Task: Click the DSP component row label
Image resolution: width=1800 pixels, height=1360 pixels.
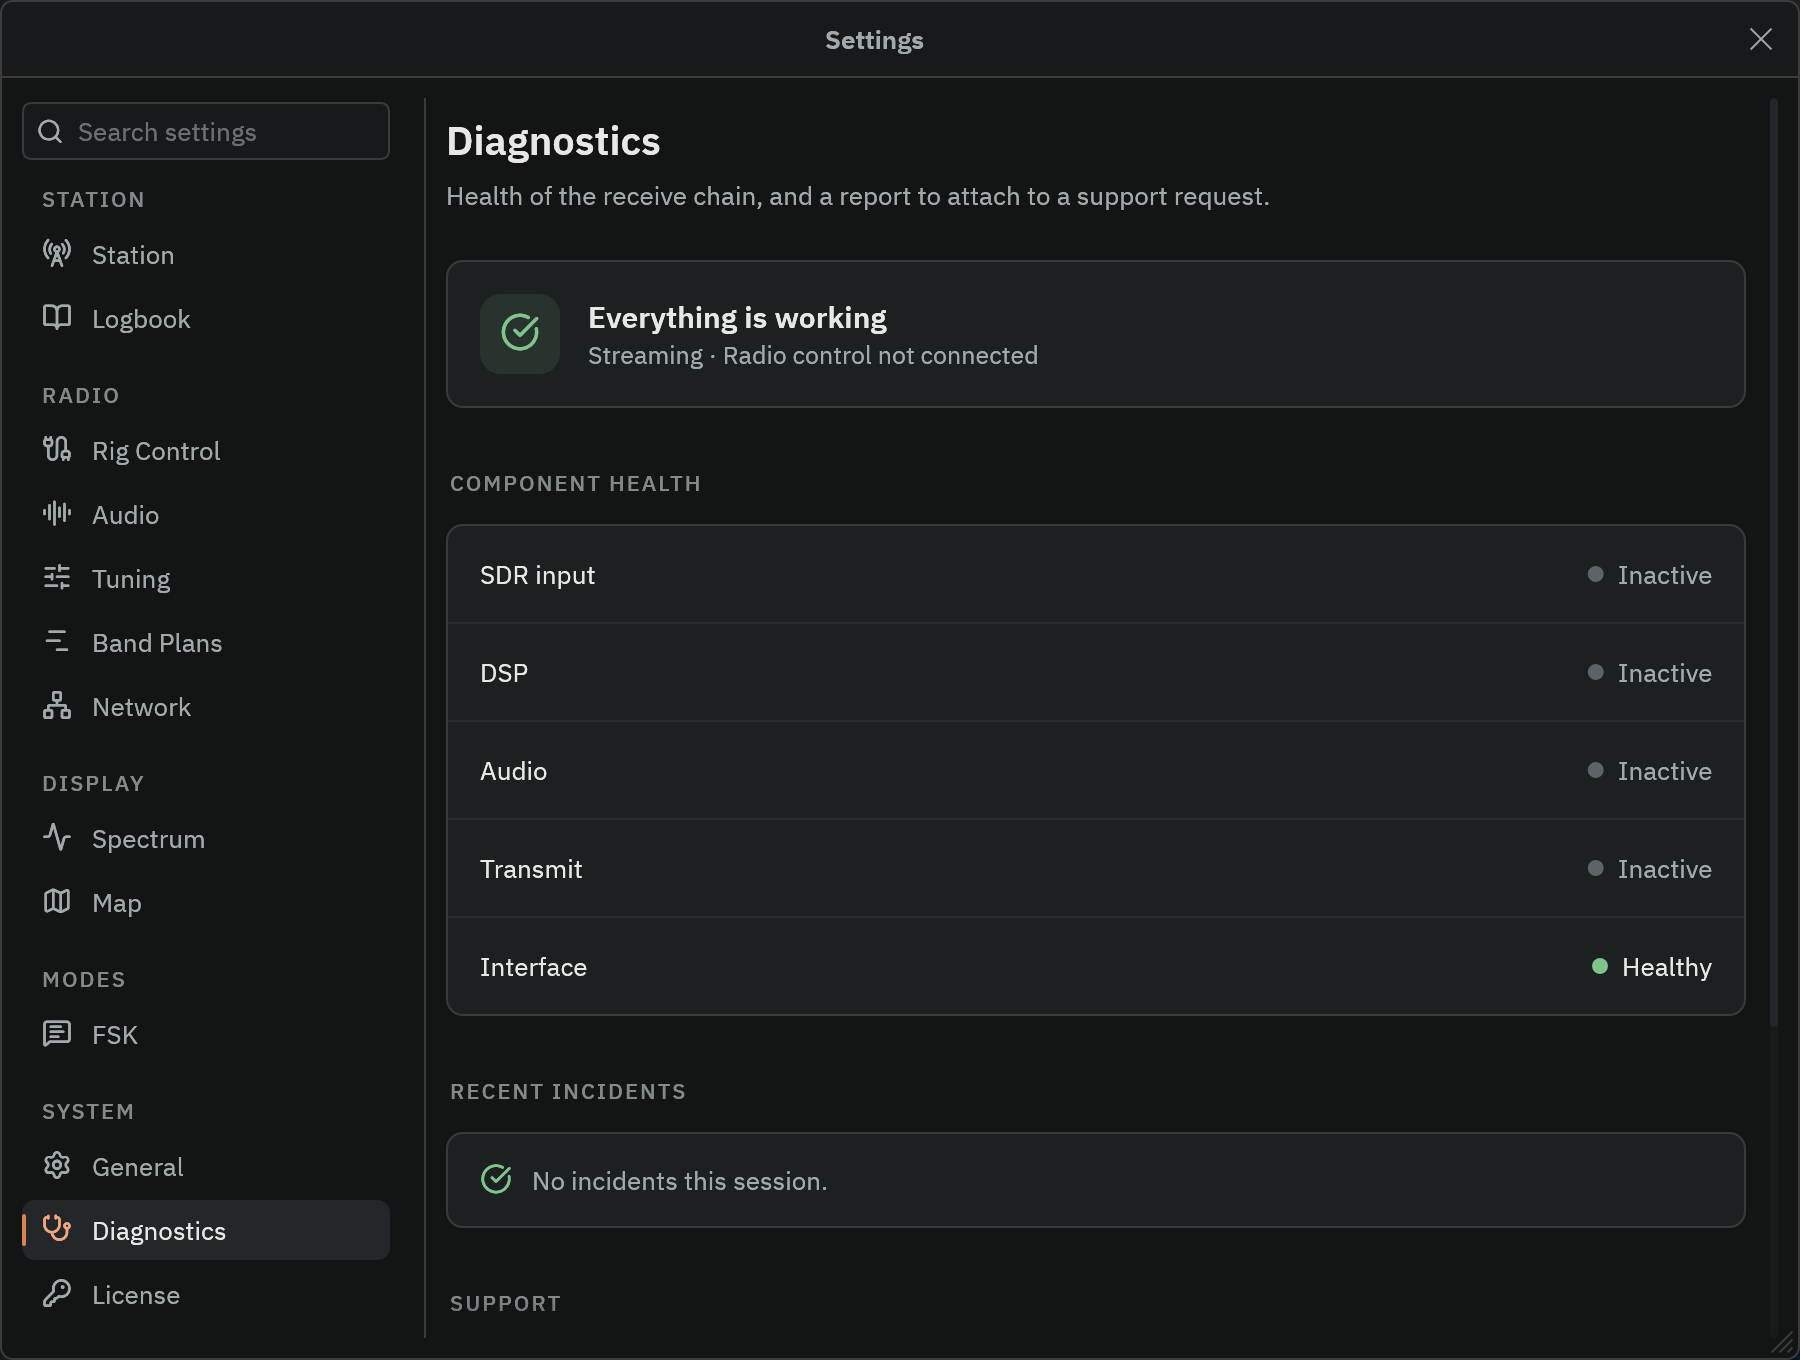Action: click(504, 673)
